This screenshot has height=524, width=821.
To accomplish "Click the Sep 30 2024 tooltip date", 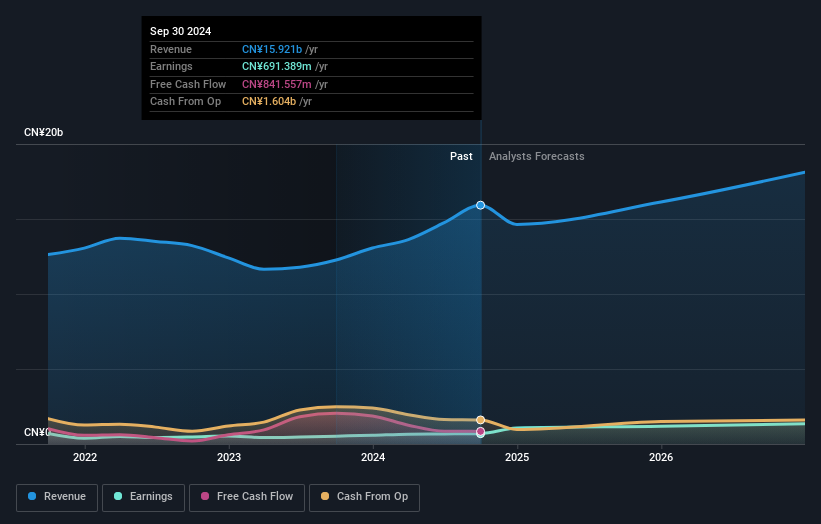I will (x=181, y=31).
